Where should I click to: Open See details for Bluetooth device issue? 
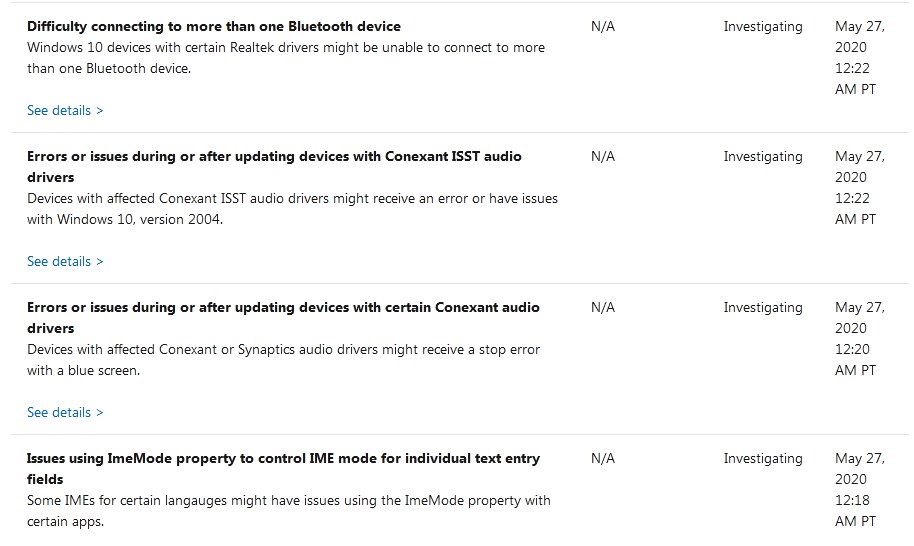65,111
